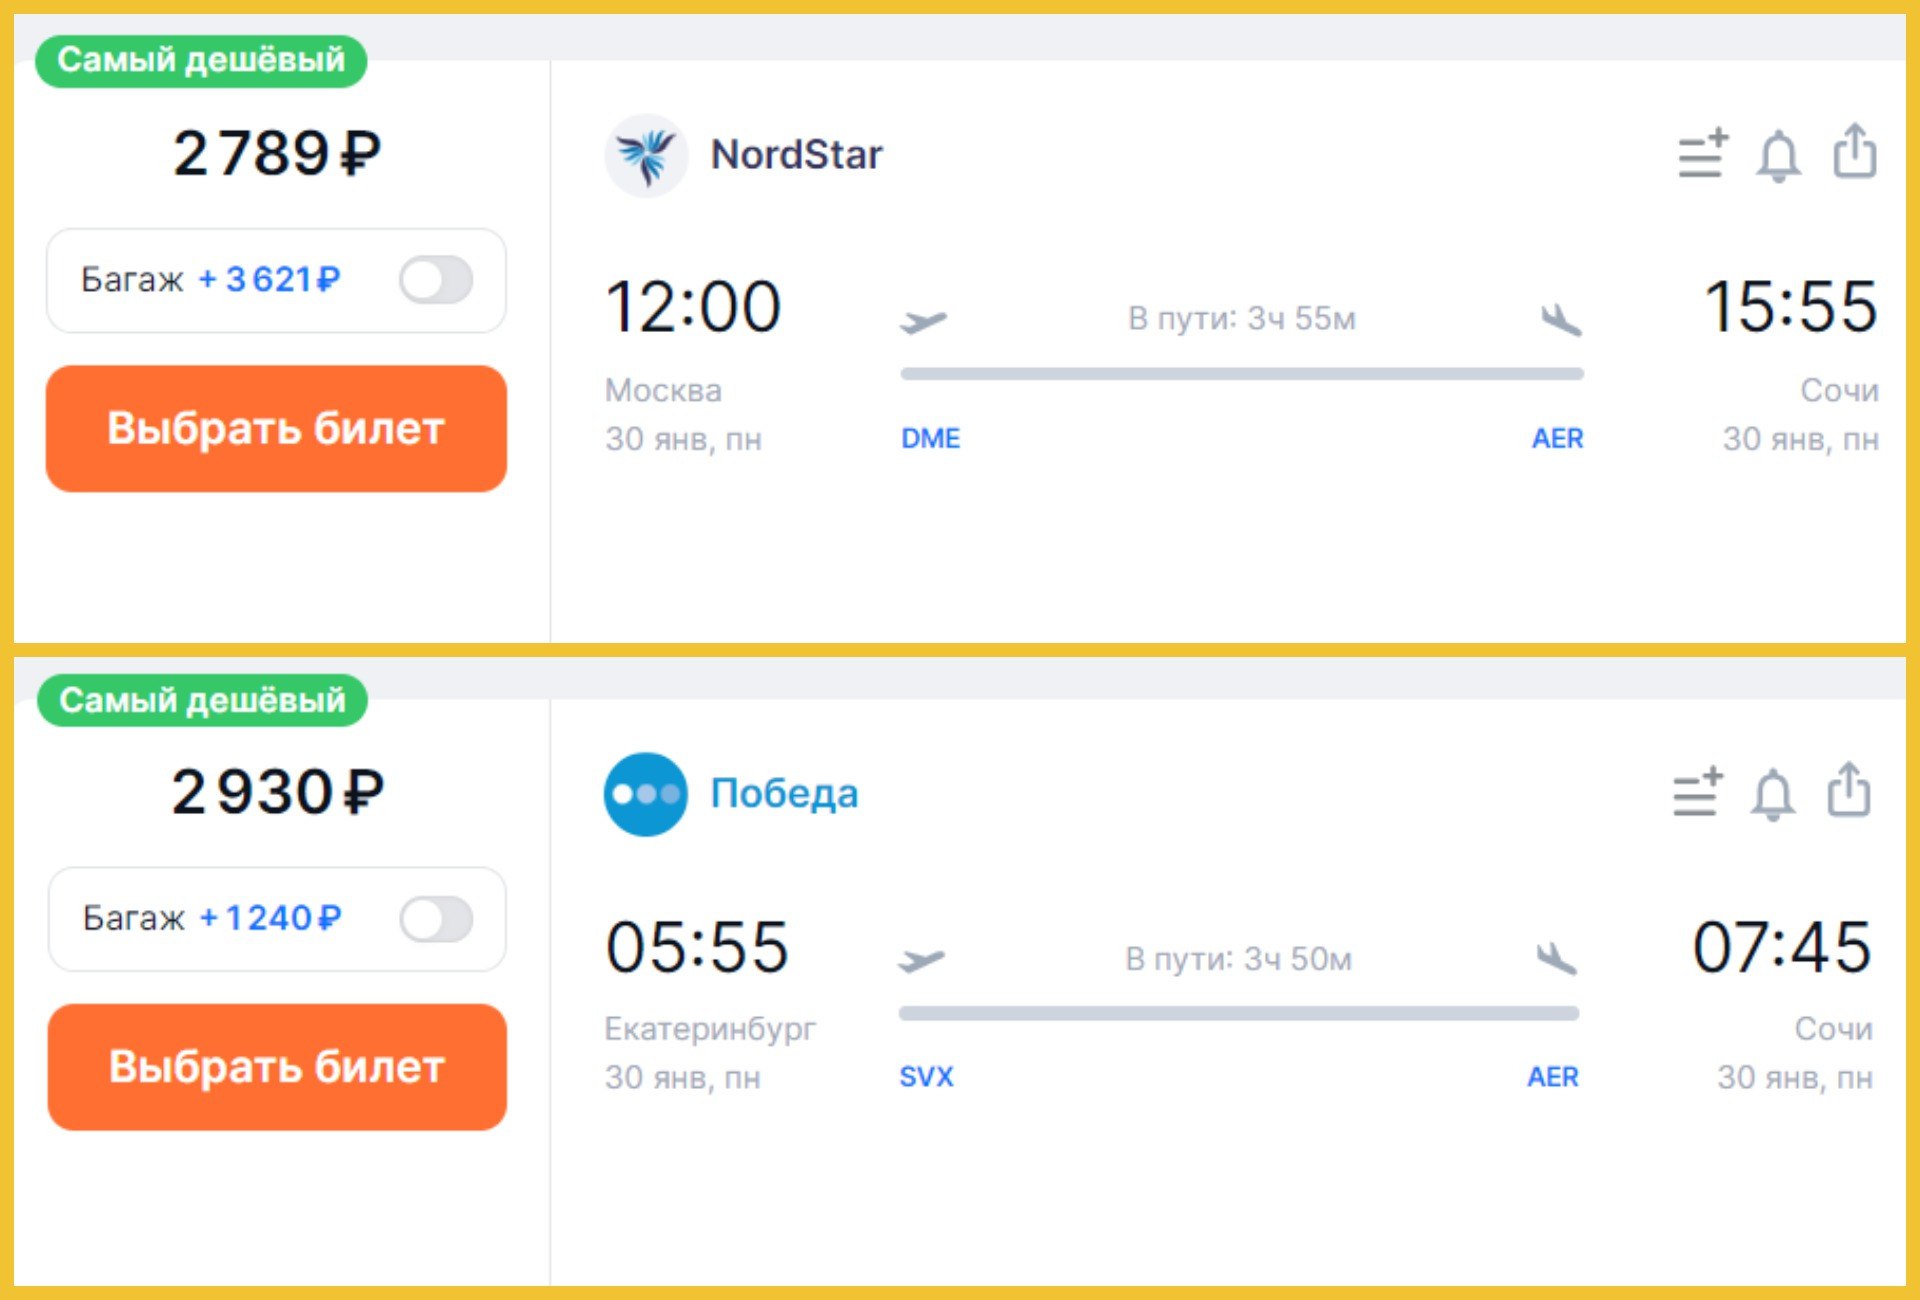Click AER code on NordStar flight
This screenshot has height=1300, width=1920.
(x=1557, y=439)
